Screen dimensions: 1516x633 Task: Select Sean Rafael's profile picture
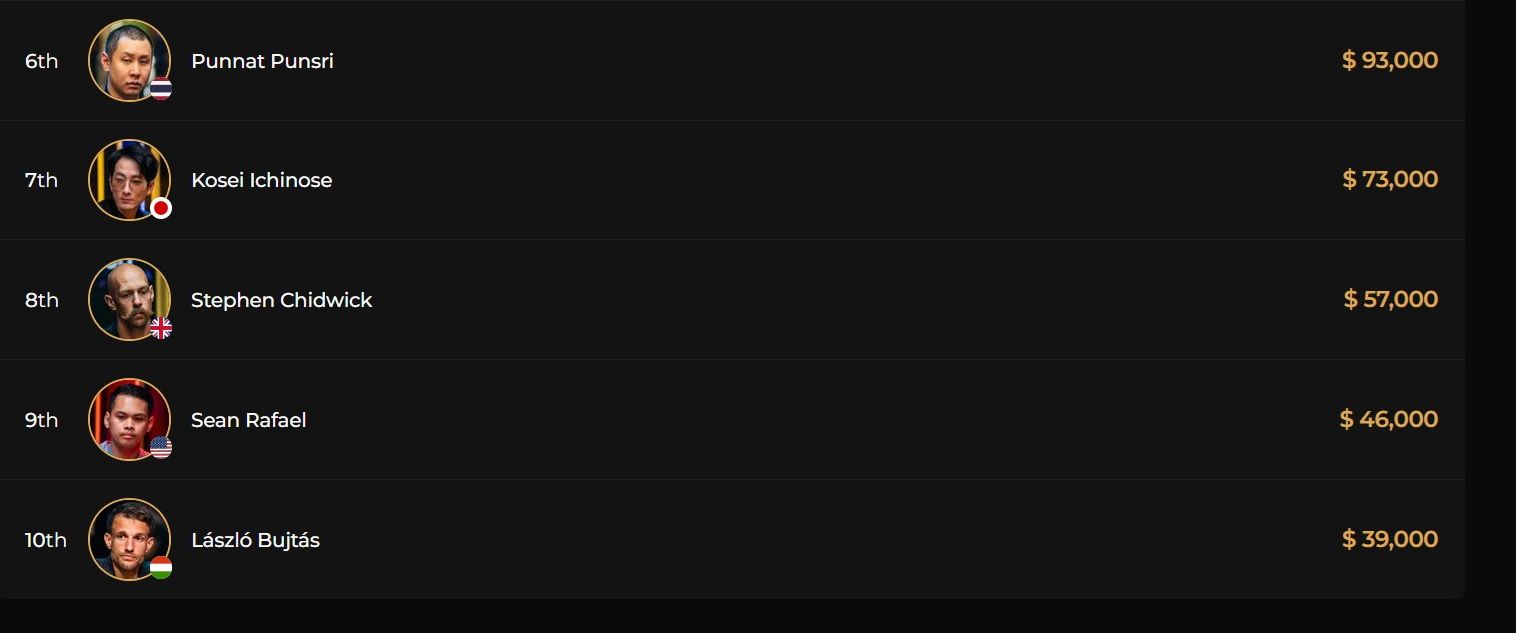[129, 419]
